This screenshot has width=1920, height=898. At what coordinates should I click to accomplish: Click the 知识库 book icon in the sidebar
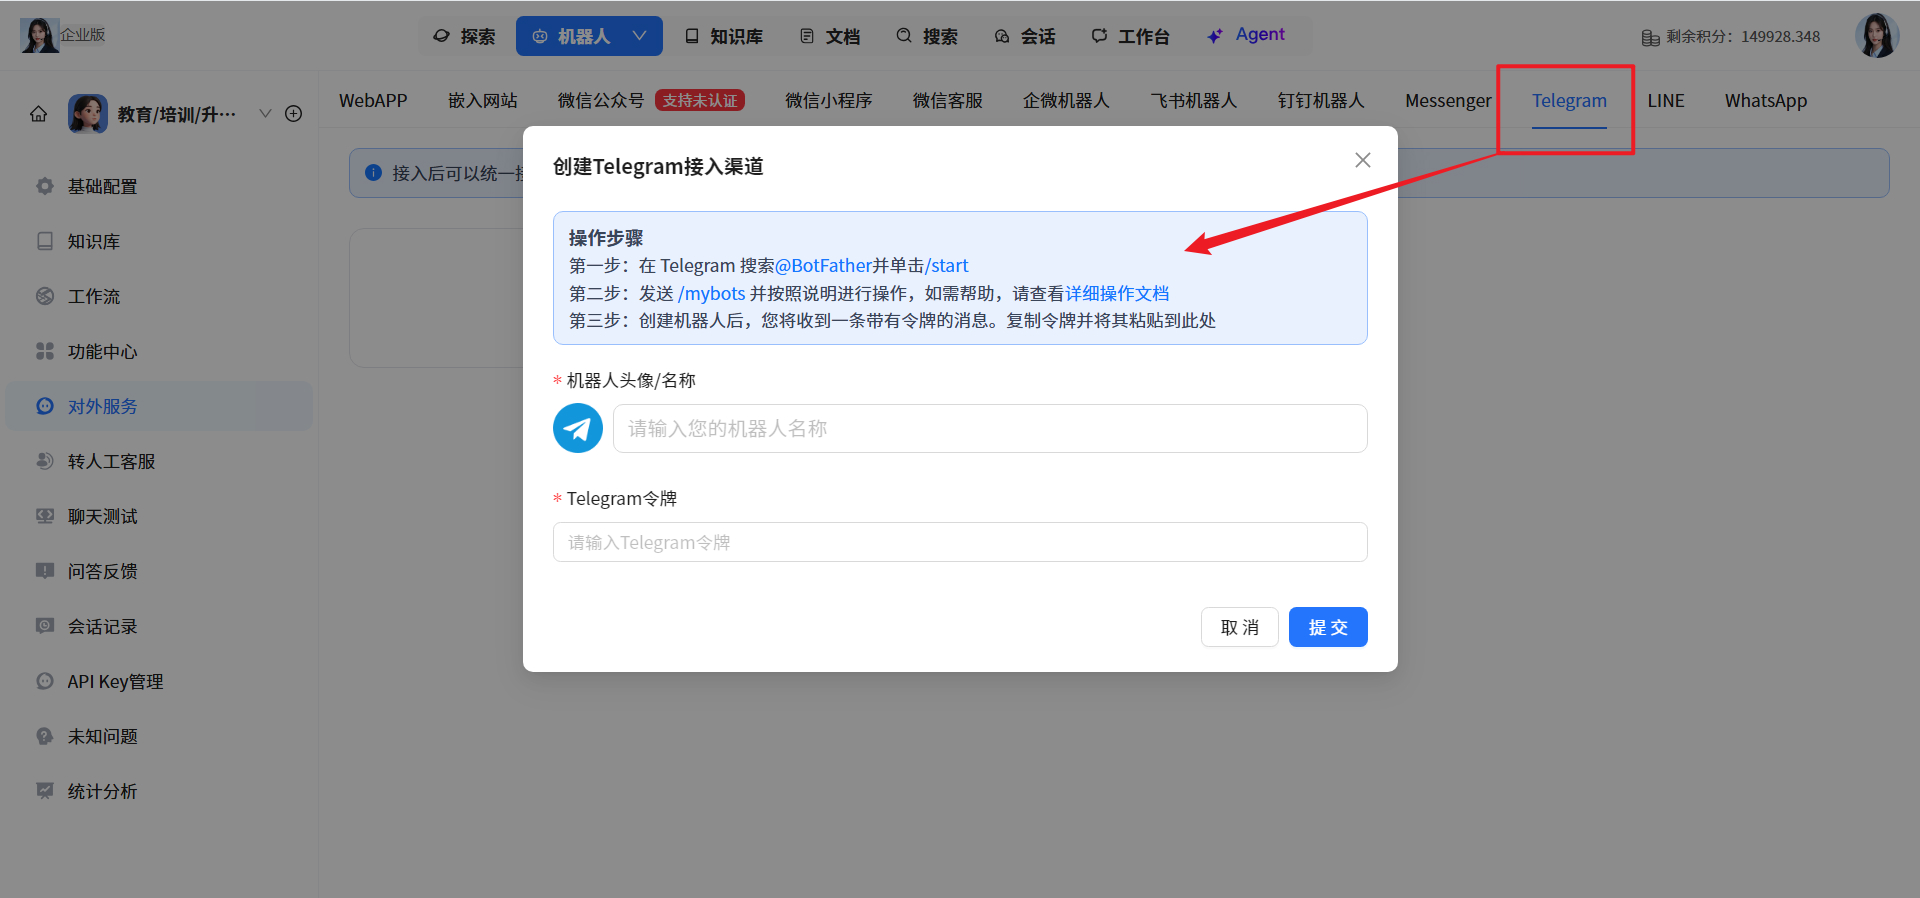pyautogui.click(x=44, y=241)
